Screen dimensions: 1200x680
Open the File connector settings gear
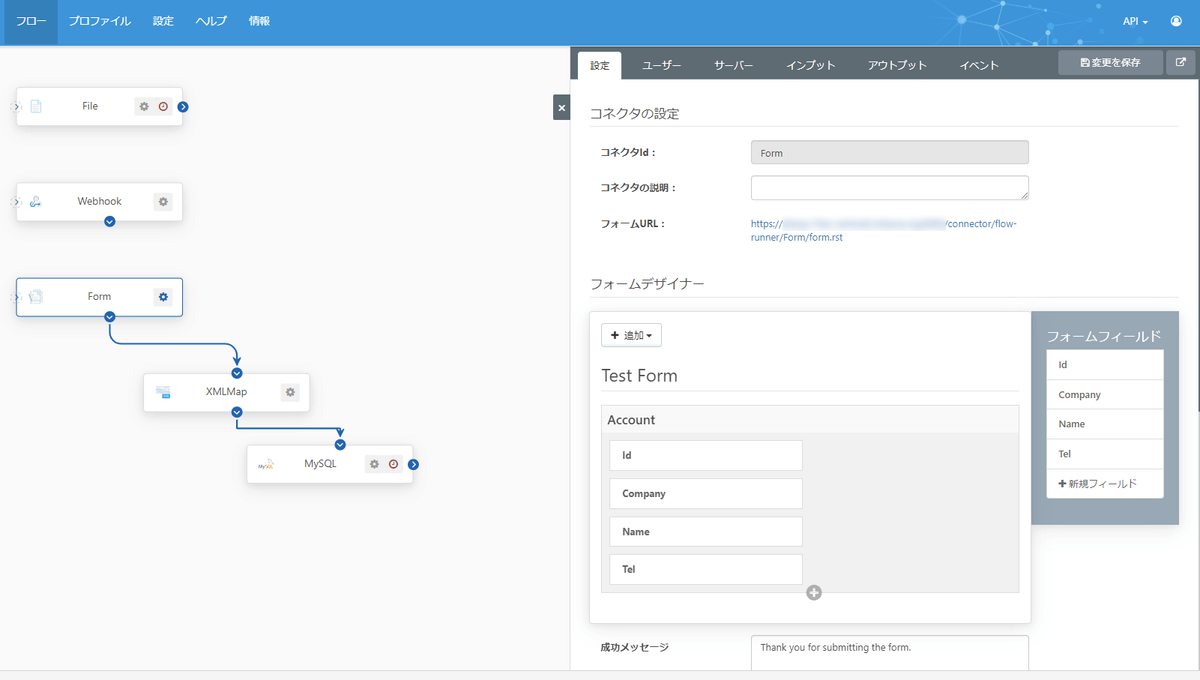[144, 106]
